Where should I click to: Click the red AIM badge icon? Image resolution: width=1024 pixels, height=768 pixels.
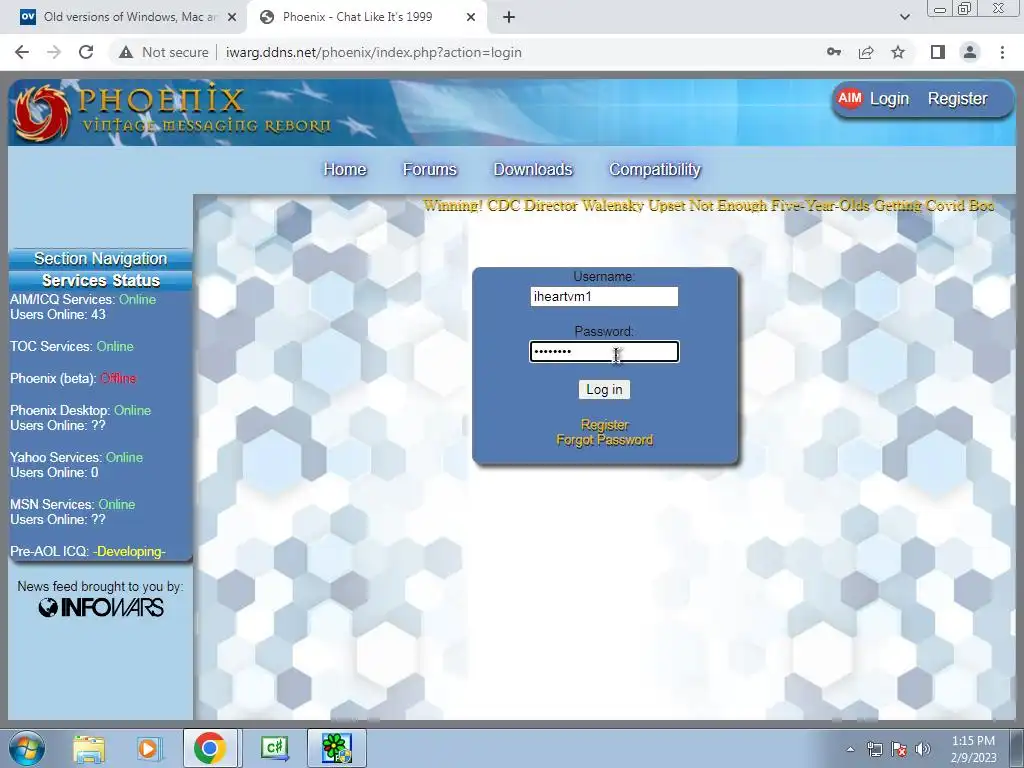[849, 99]
